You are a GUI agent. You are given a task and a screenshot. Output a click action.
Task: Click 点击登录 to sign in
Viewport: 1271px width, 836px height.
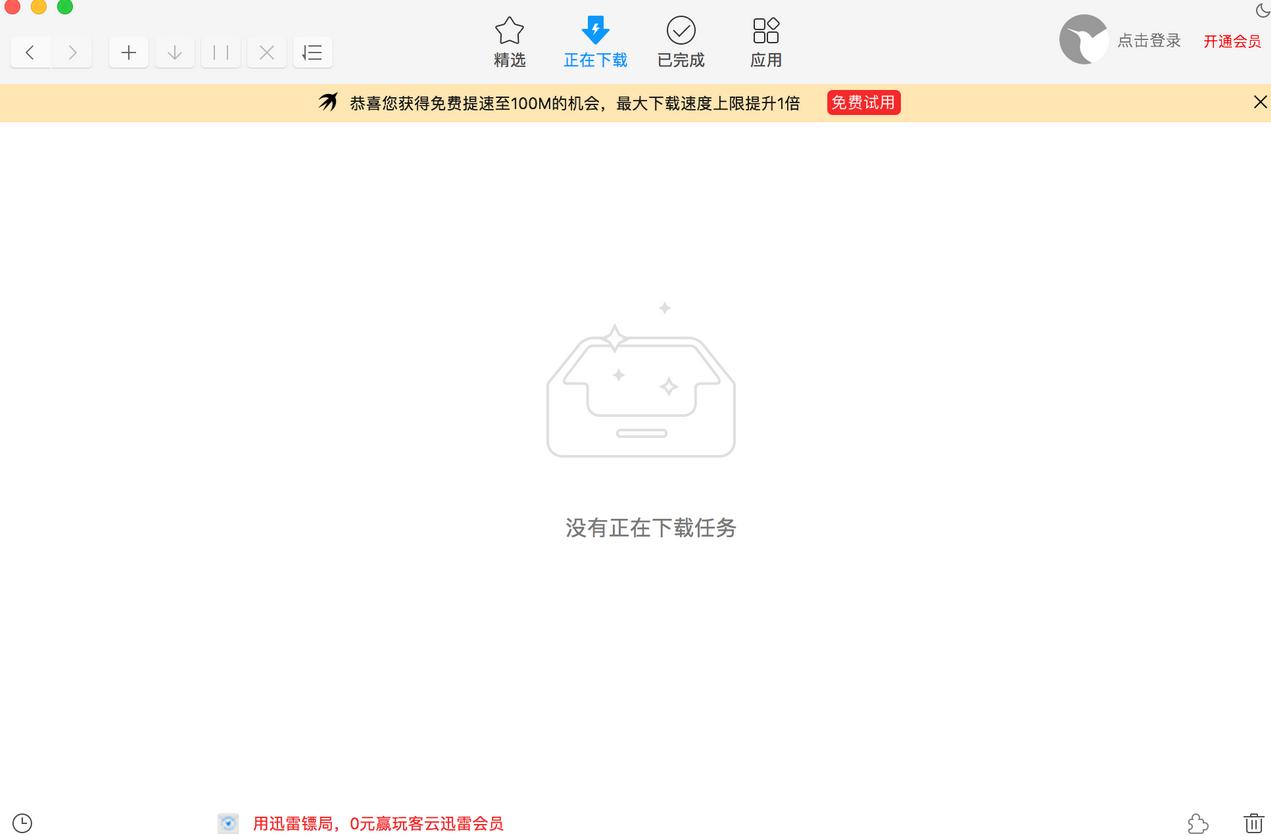1148,40
